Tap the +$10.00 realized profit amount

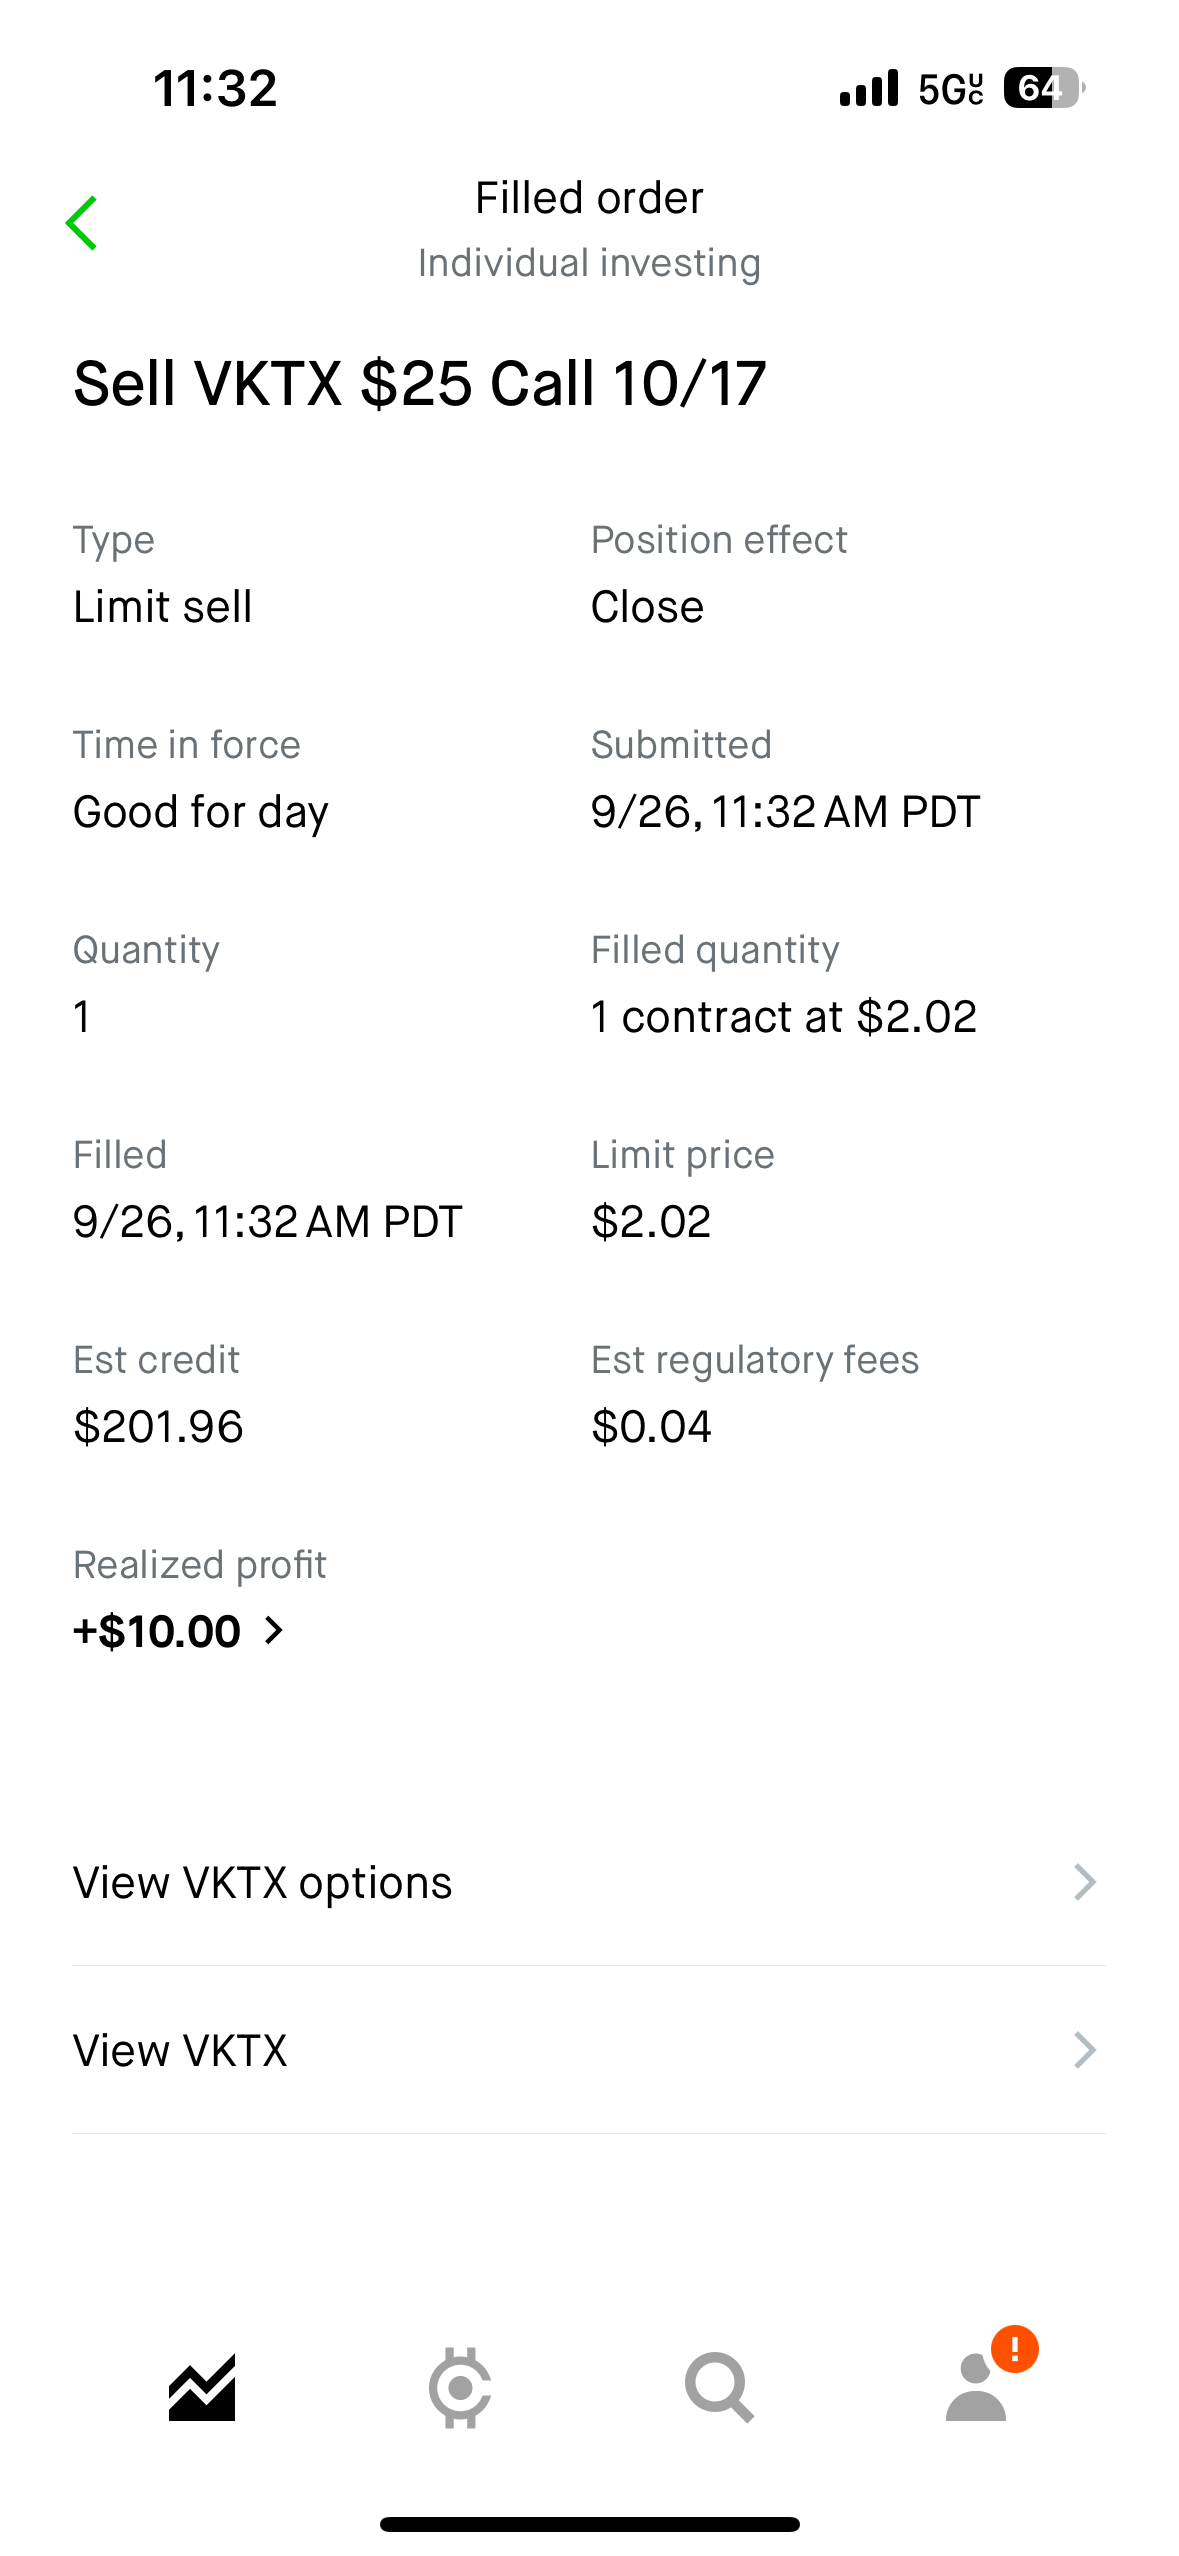click(x=157, y=1631)
